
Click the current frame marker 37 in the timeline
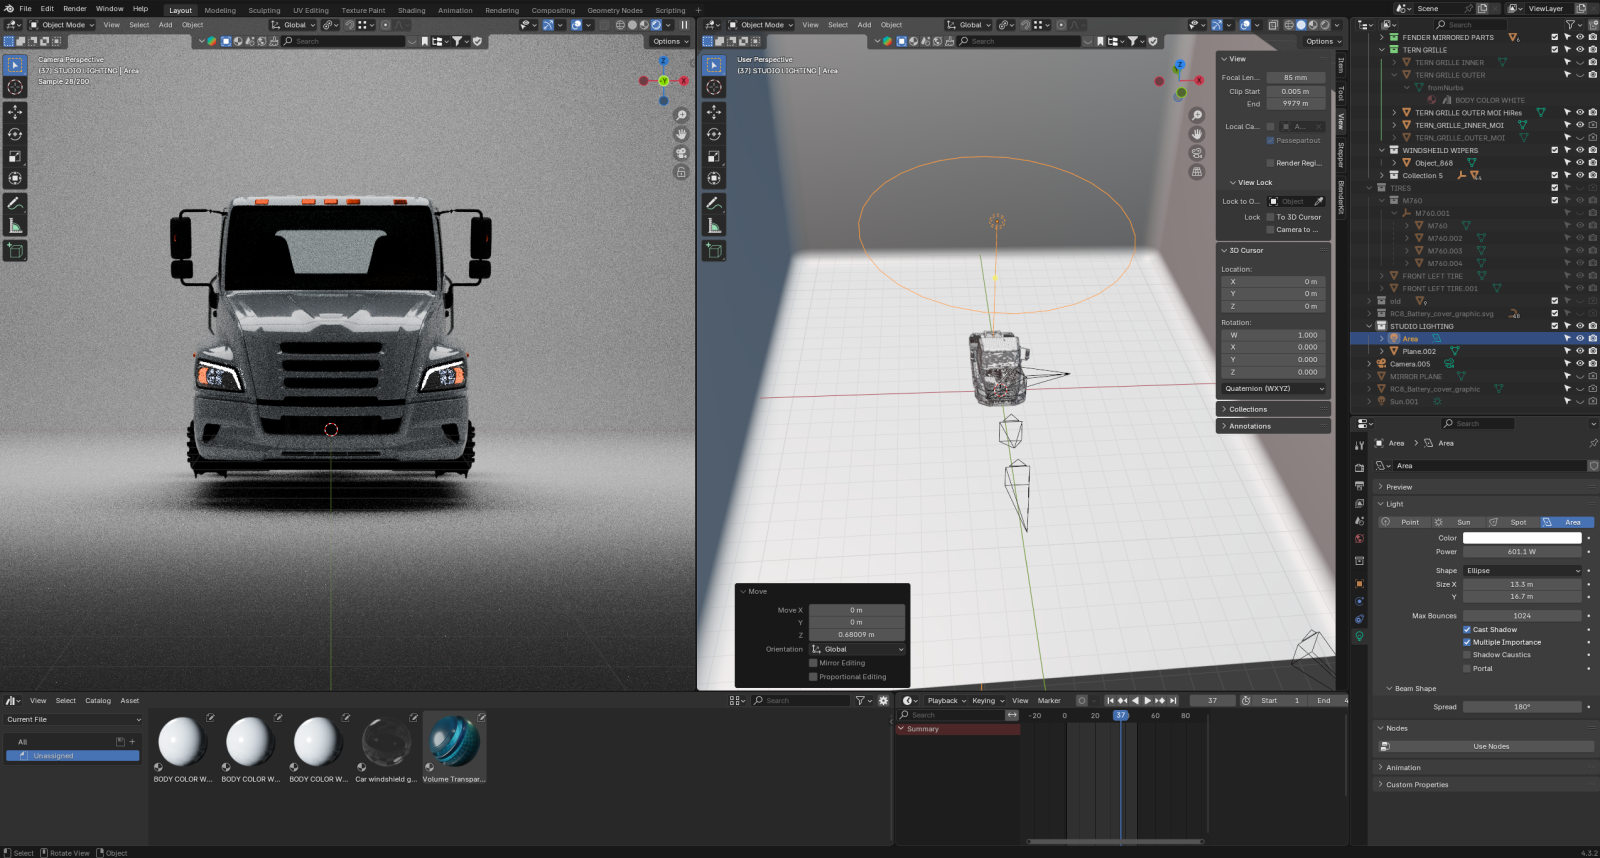point(1121,715)
